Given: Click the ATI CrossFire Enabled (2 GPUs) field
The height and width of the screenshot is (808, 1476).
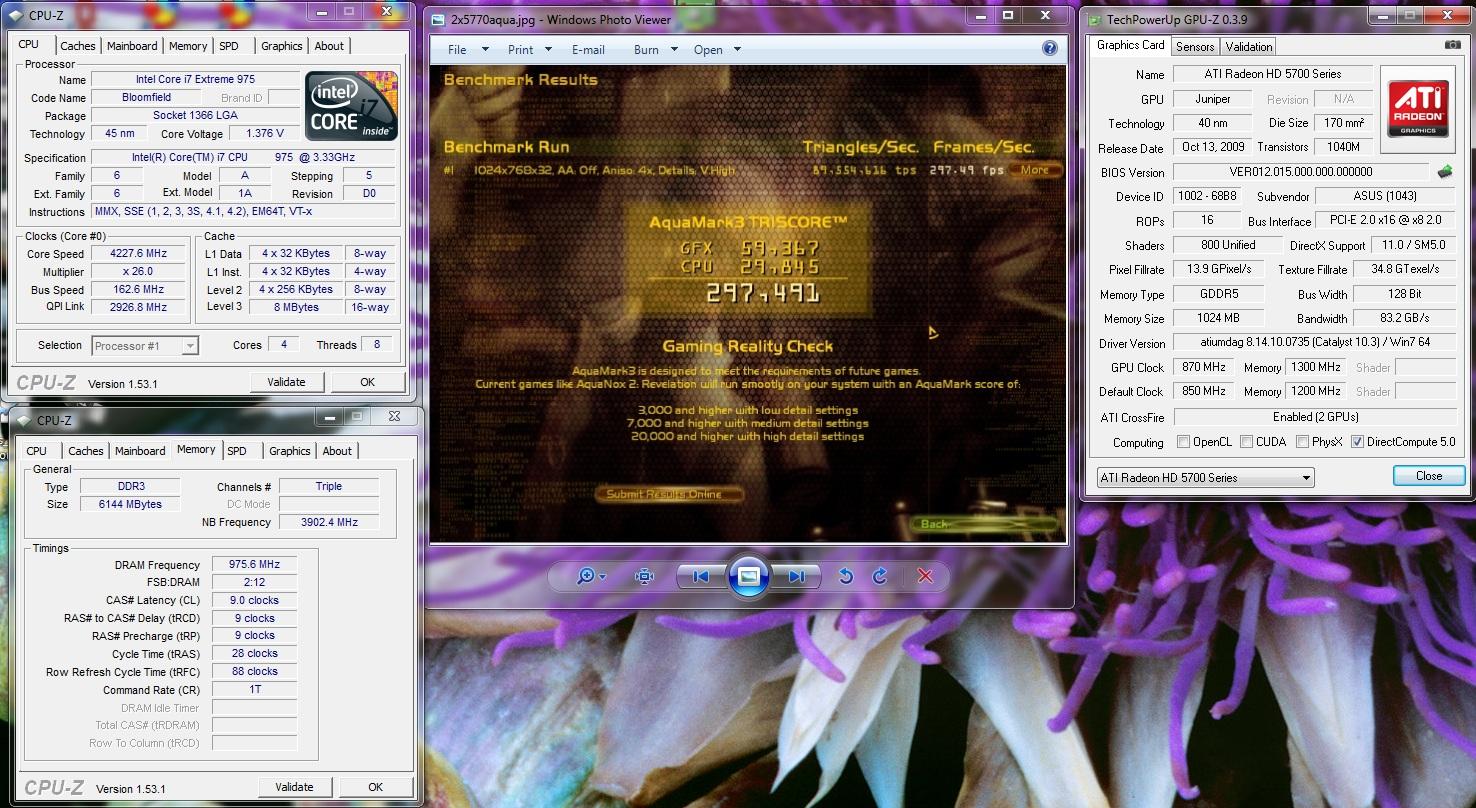Looking at the screenshot, I should click(x=1315, y=416).
